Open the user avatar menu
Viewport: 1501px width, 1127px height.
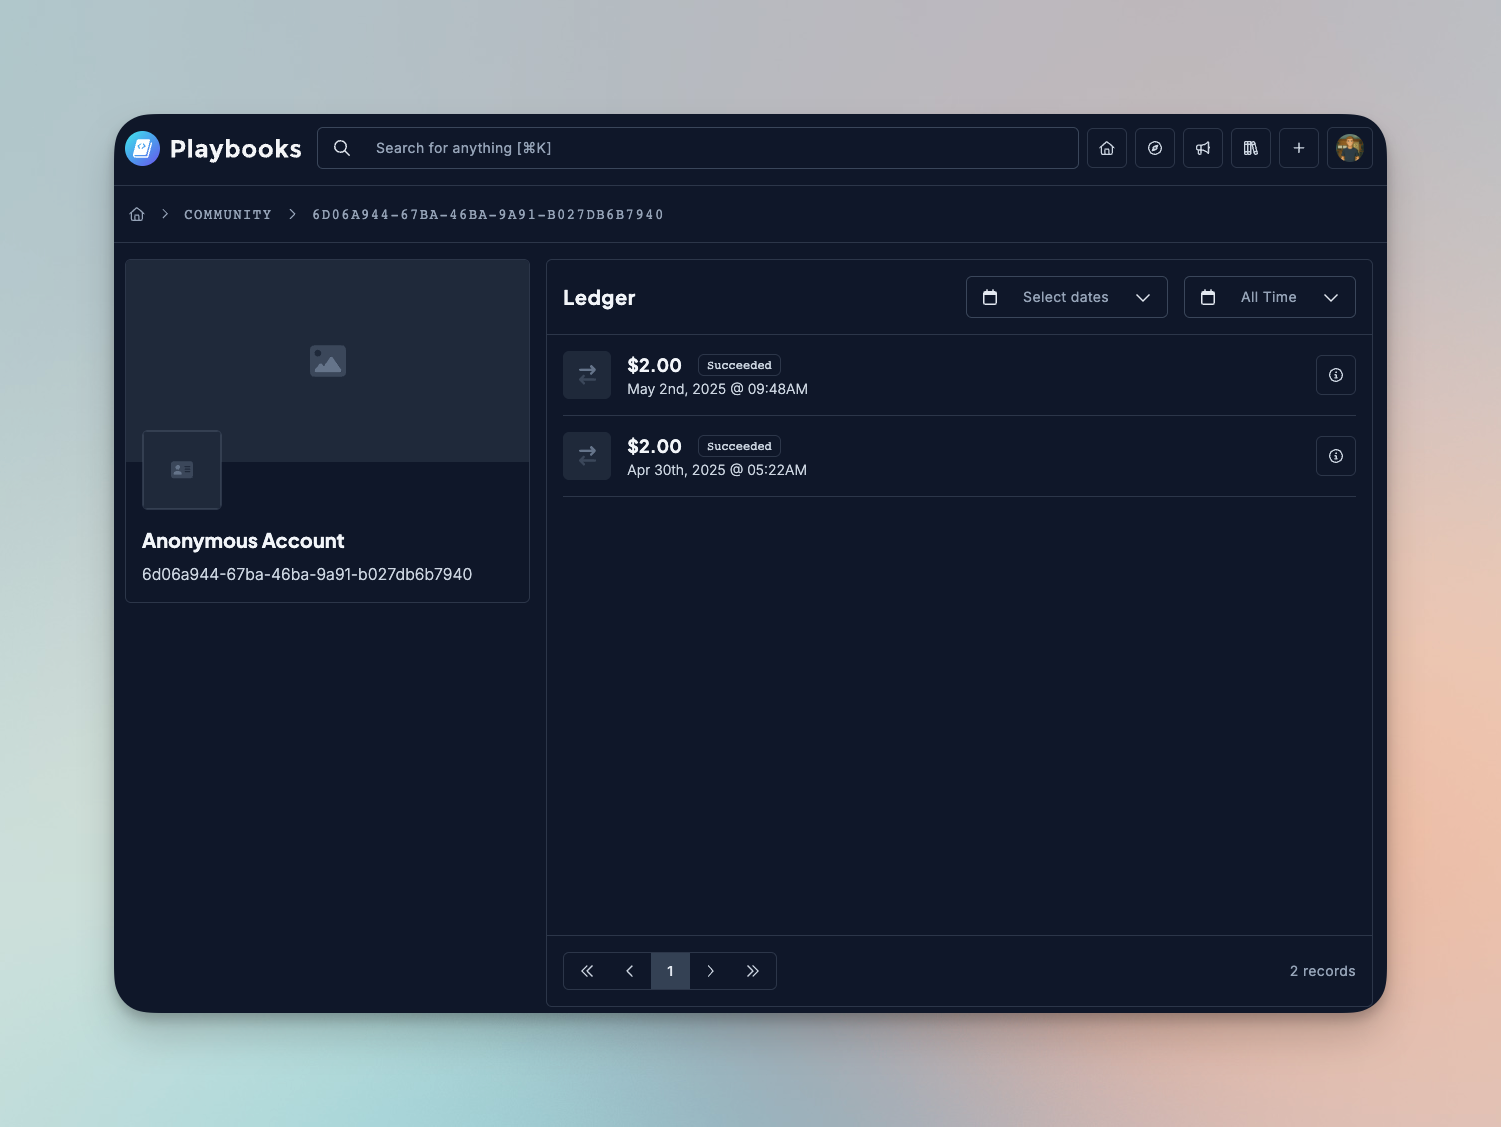(1350, 148)
